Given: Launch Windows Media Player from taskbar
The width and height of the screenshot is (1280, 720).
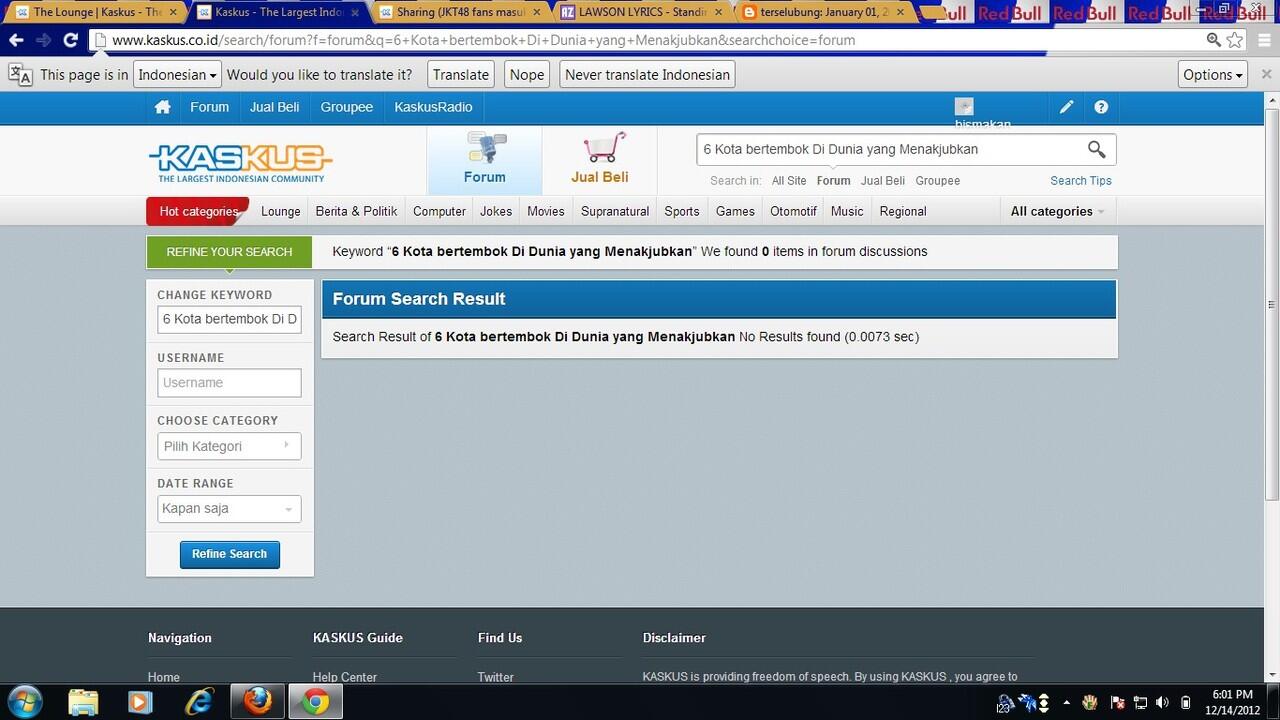Looking at the screenshot, I should point(141,702).
